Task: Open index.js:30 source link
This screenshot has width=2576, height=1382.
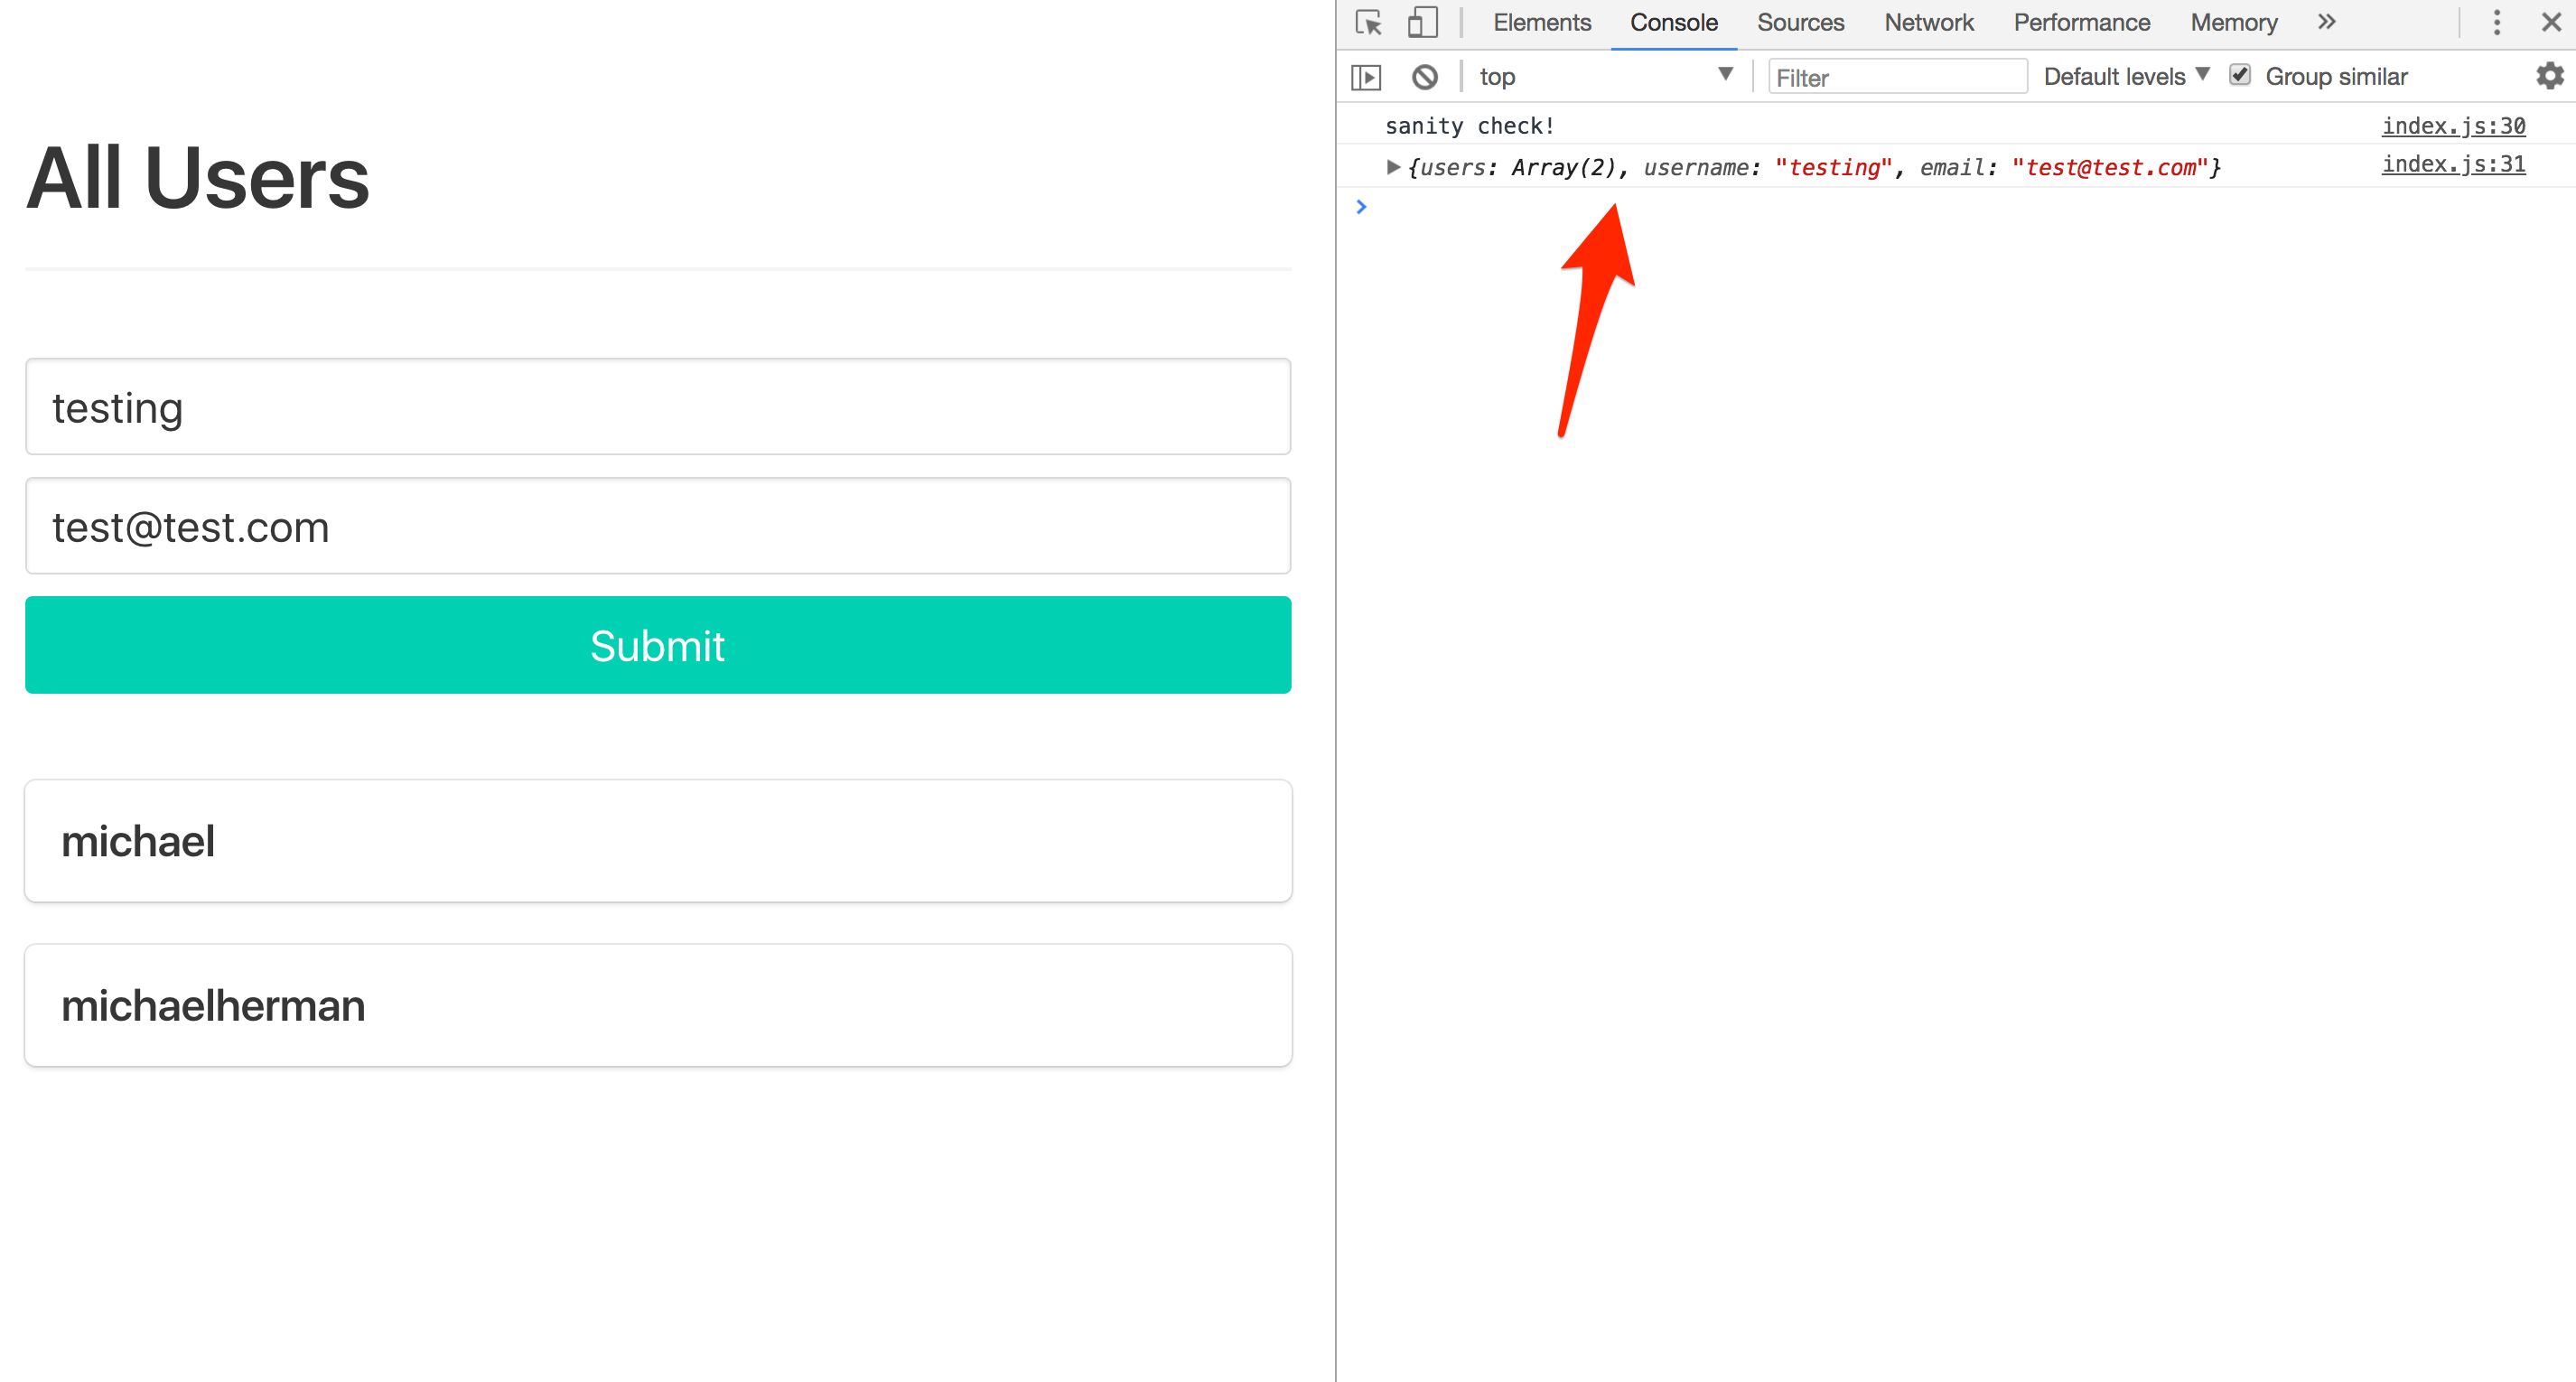Action: click(2452, 126)
